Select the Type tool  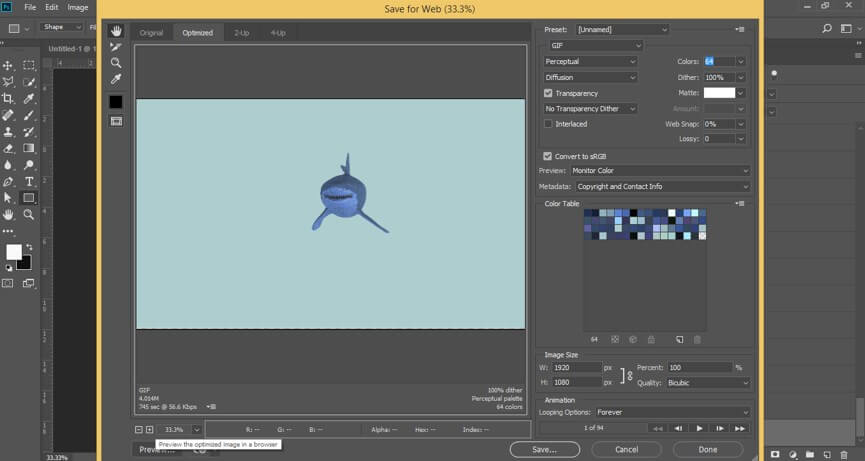29,181
